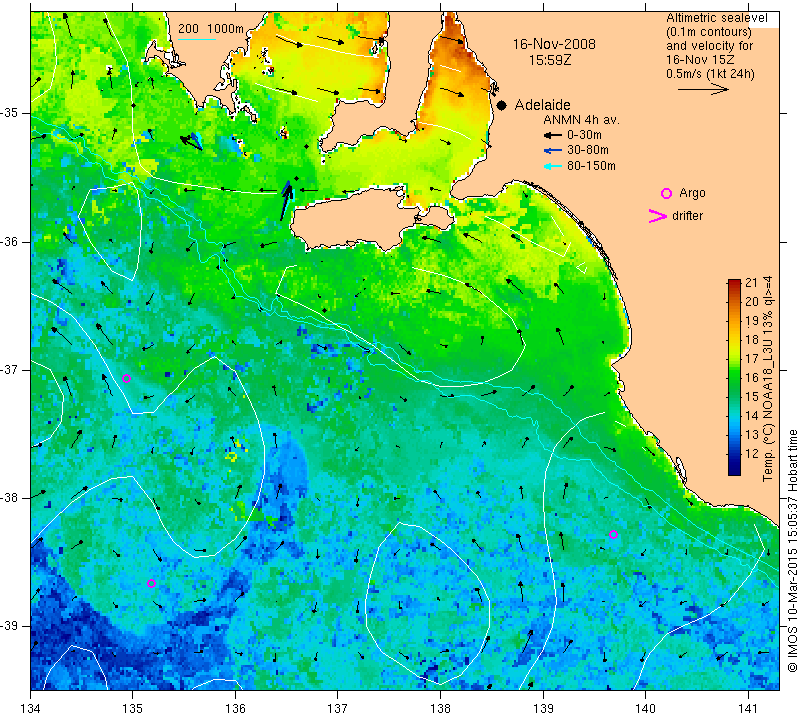The height and width of the screenshot is (720, 800).
Task: Click the 21 degree label on color bar
Action: pyautogui.click(x=752, y=283)
